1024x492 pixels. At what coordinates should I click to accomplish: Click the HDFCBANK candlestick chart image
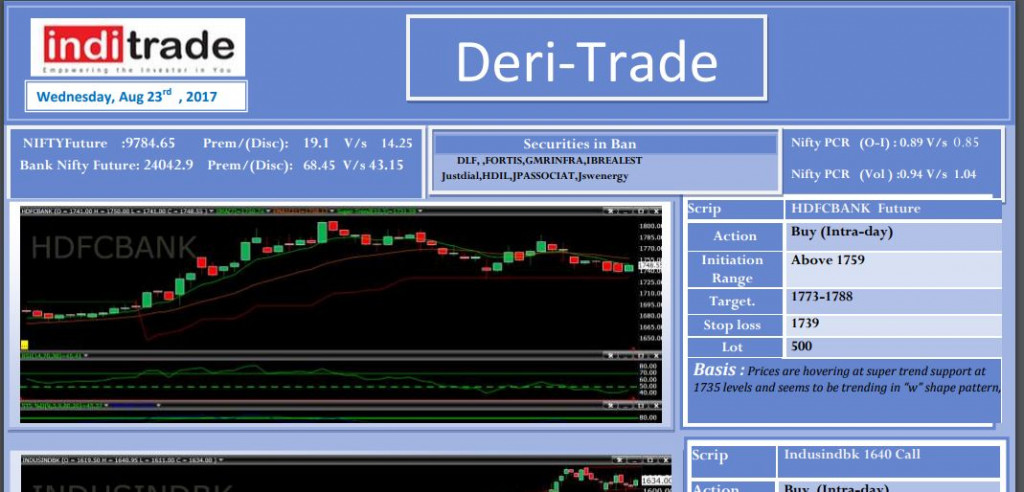pos(341,314)
